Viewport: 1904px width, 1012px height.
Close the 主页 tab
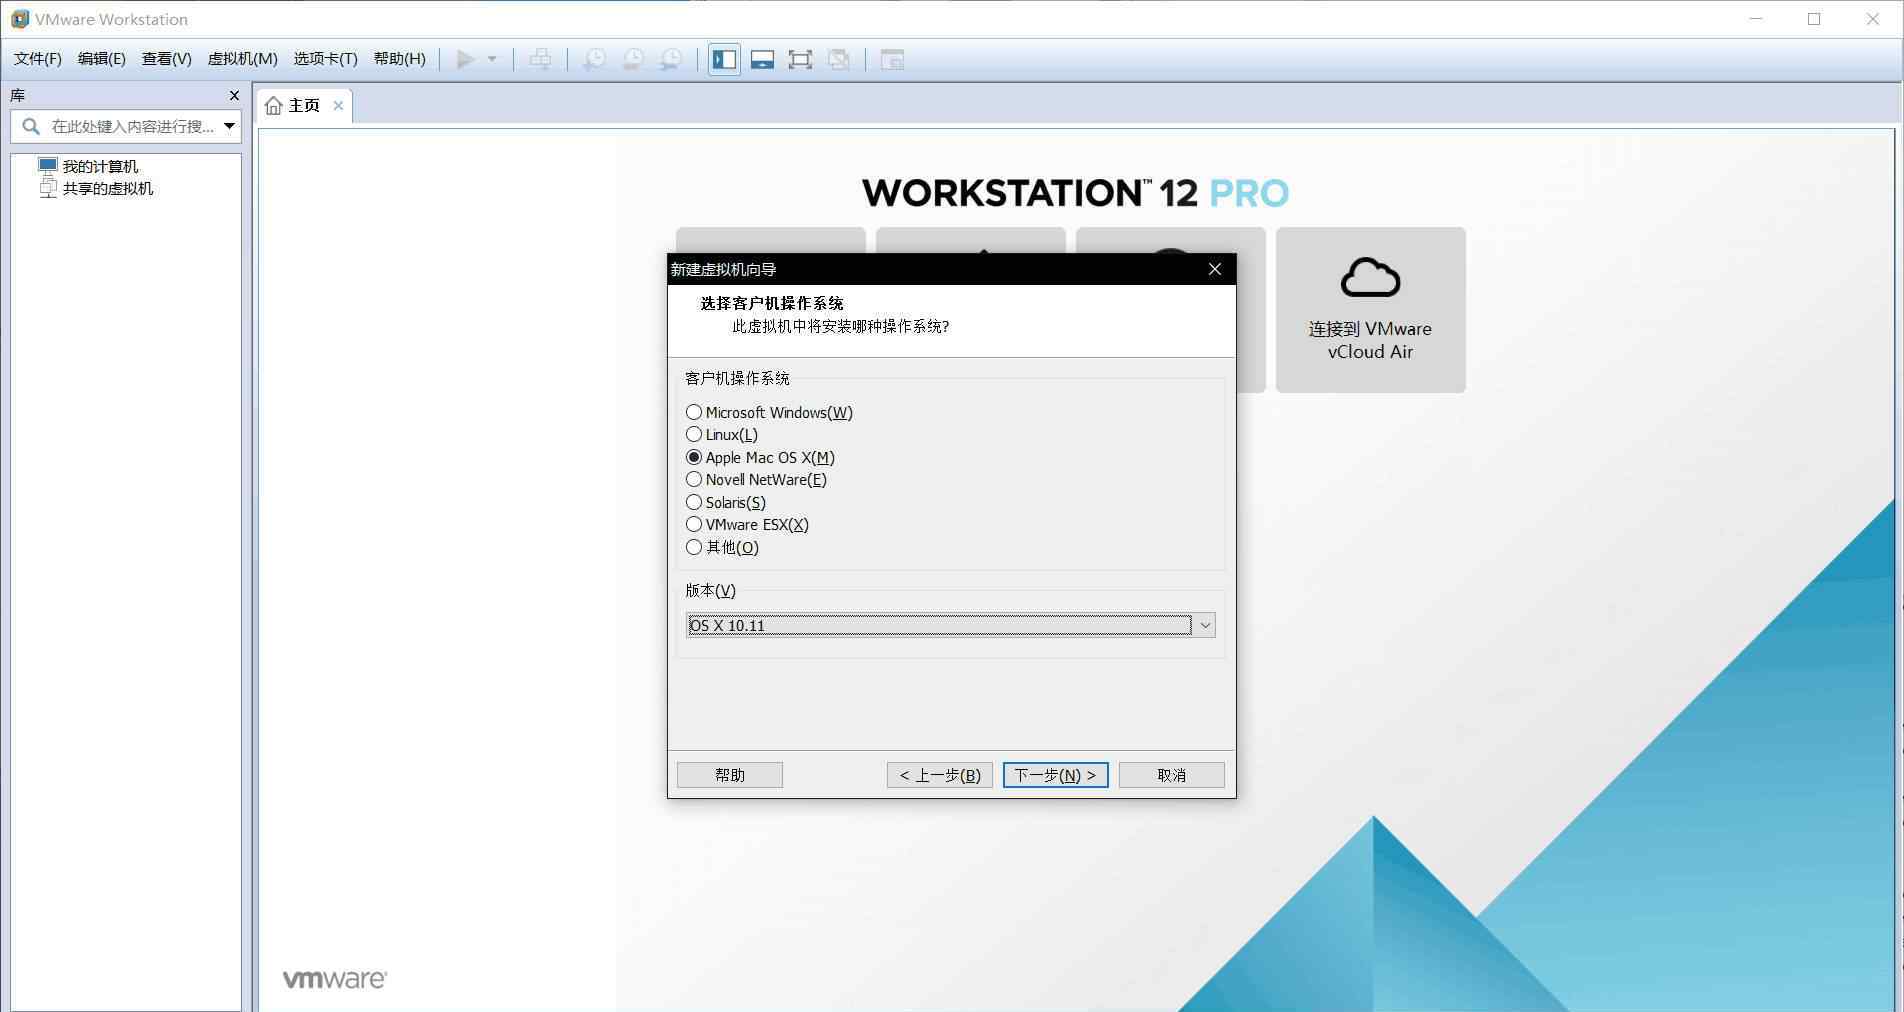pyautogui.click(x=338, y=106)
